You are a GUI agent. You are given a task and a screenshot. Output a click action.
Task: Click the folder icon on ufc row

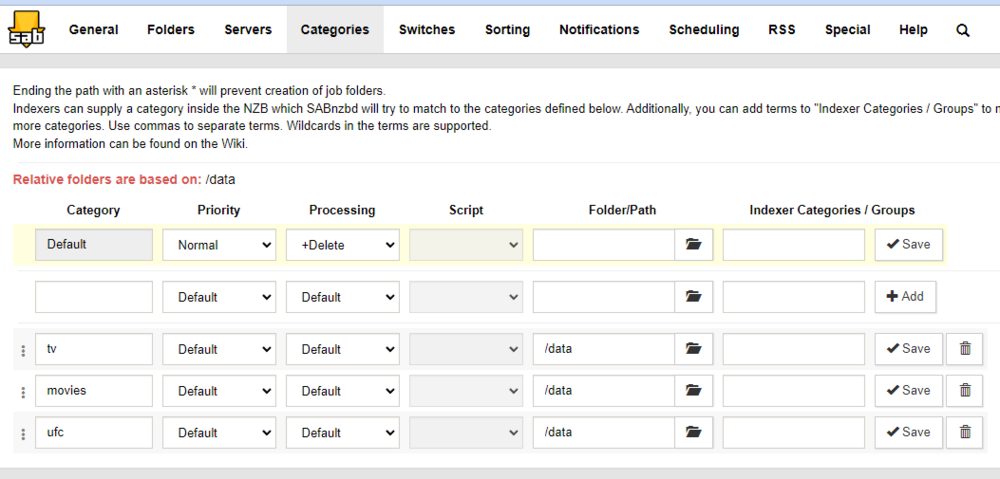693,432
